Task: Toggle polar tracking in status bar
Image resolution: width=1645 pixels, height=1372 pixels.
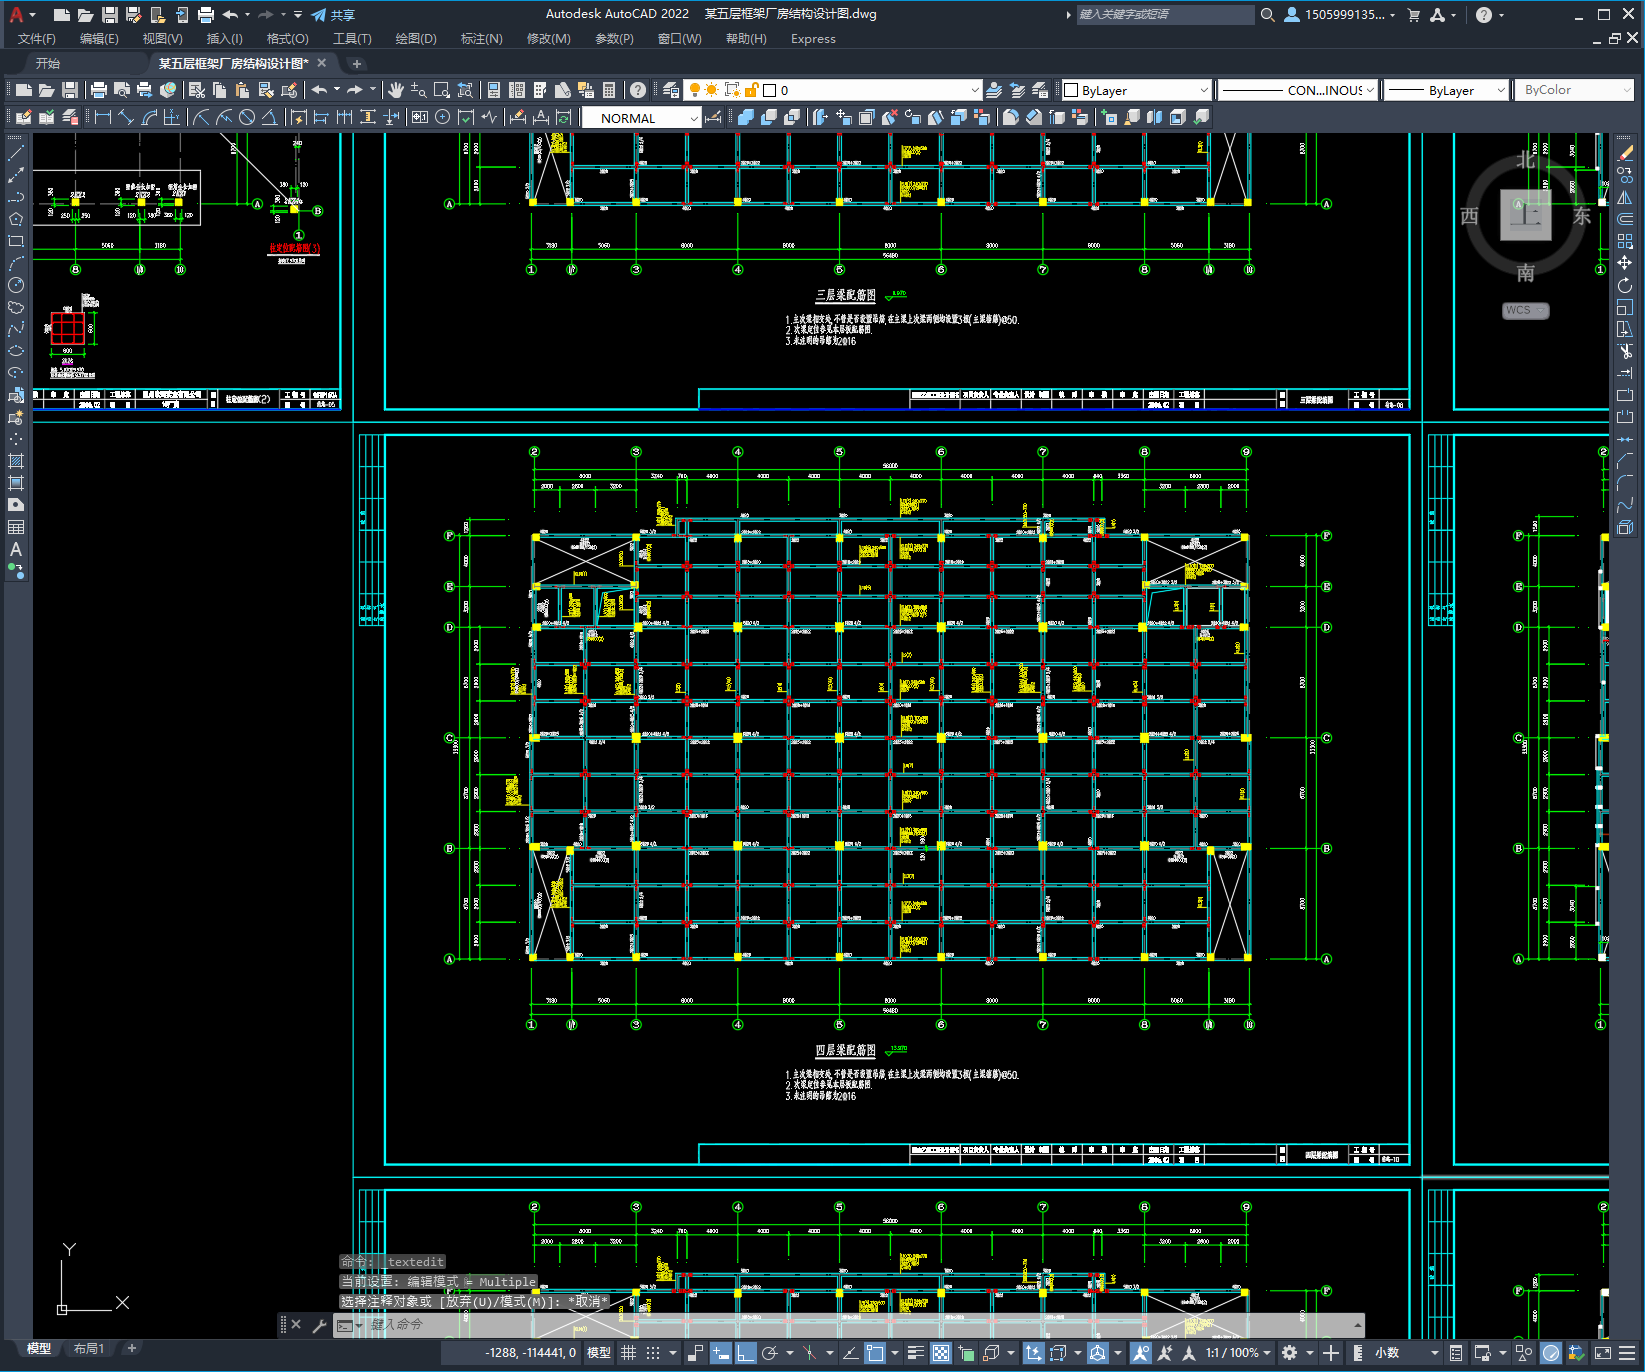Action: point(769,1353)
